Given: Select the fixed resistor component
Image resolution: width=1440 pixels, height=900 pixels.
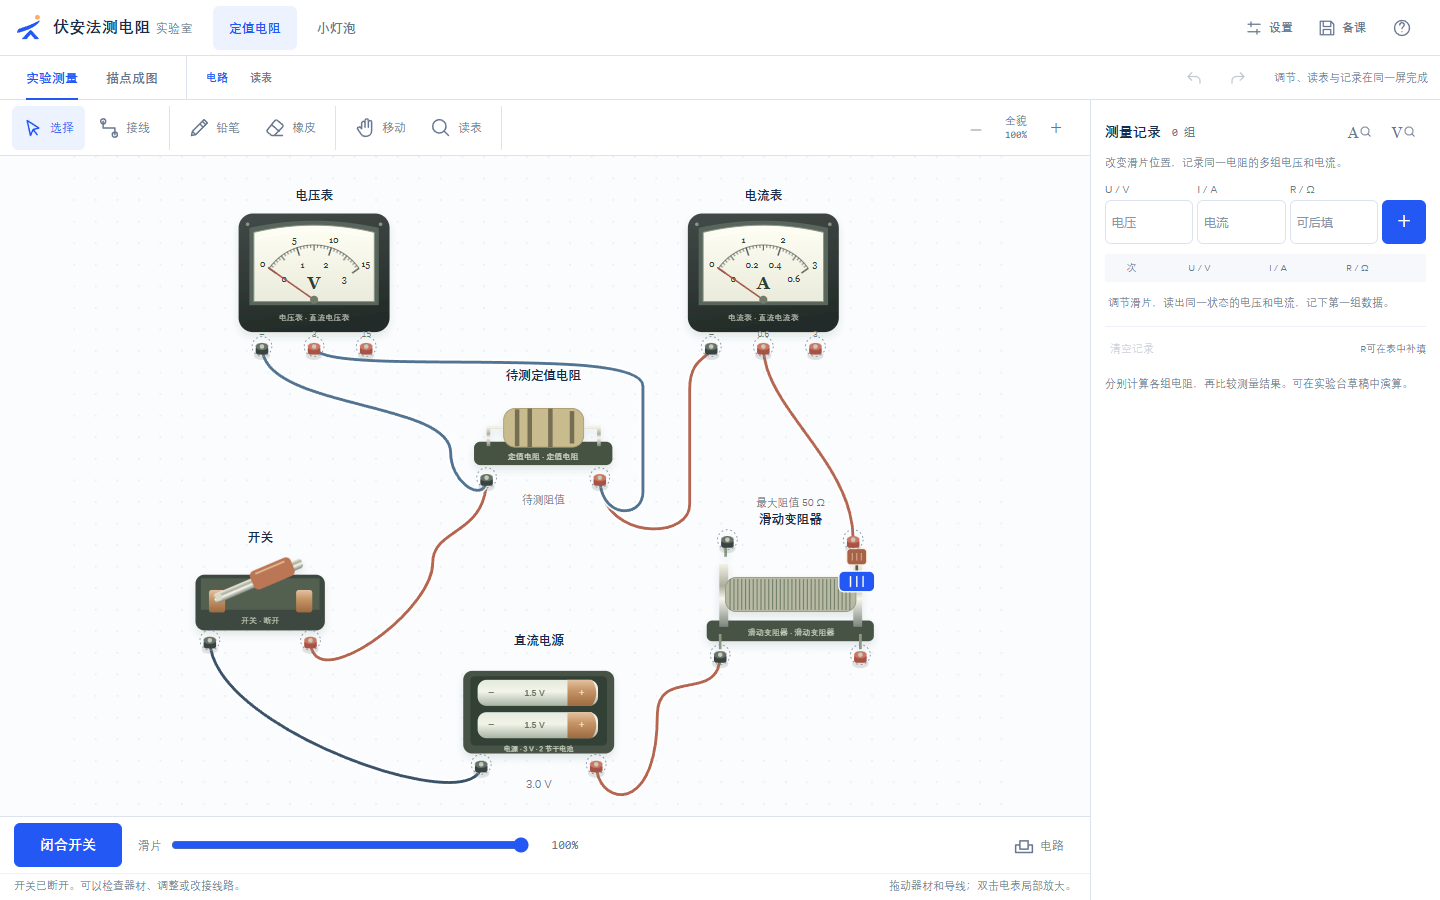Looking at the screenshot, I should tap(543, 436).
